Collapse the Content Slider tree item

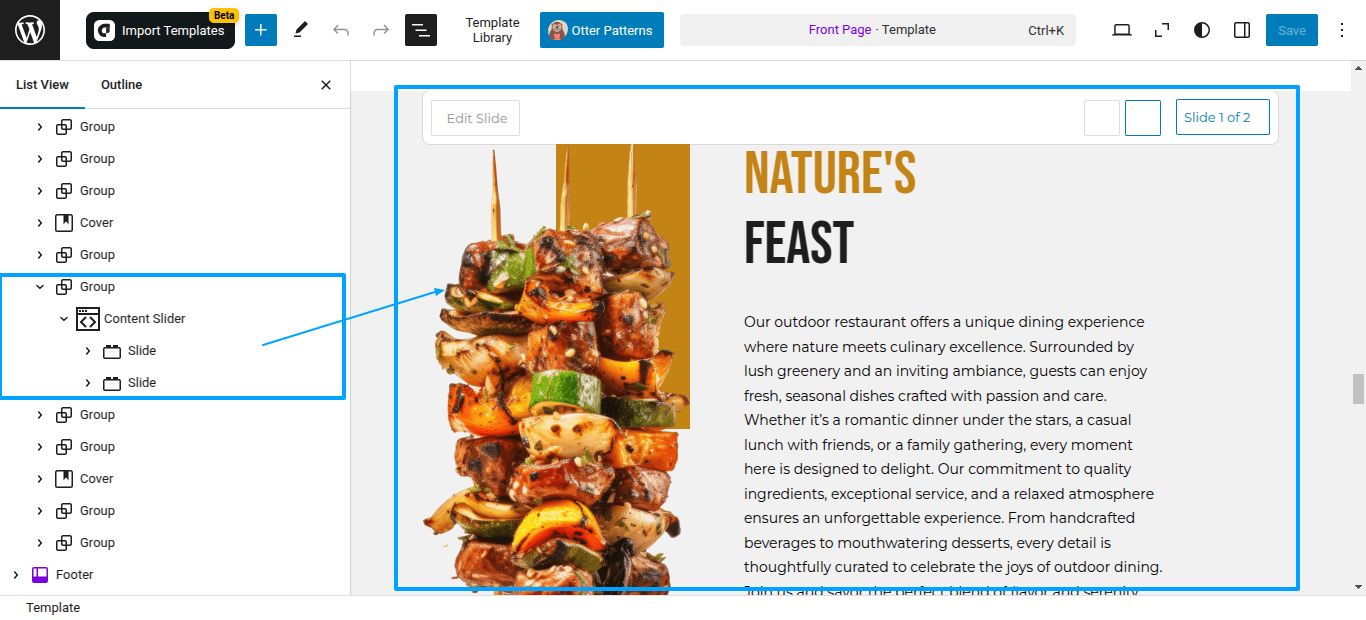click(x=64, y=319)
